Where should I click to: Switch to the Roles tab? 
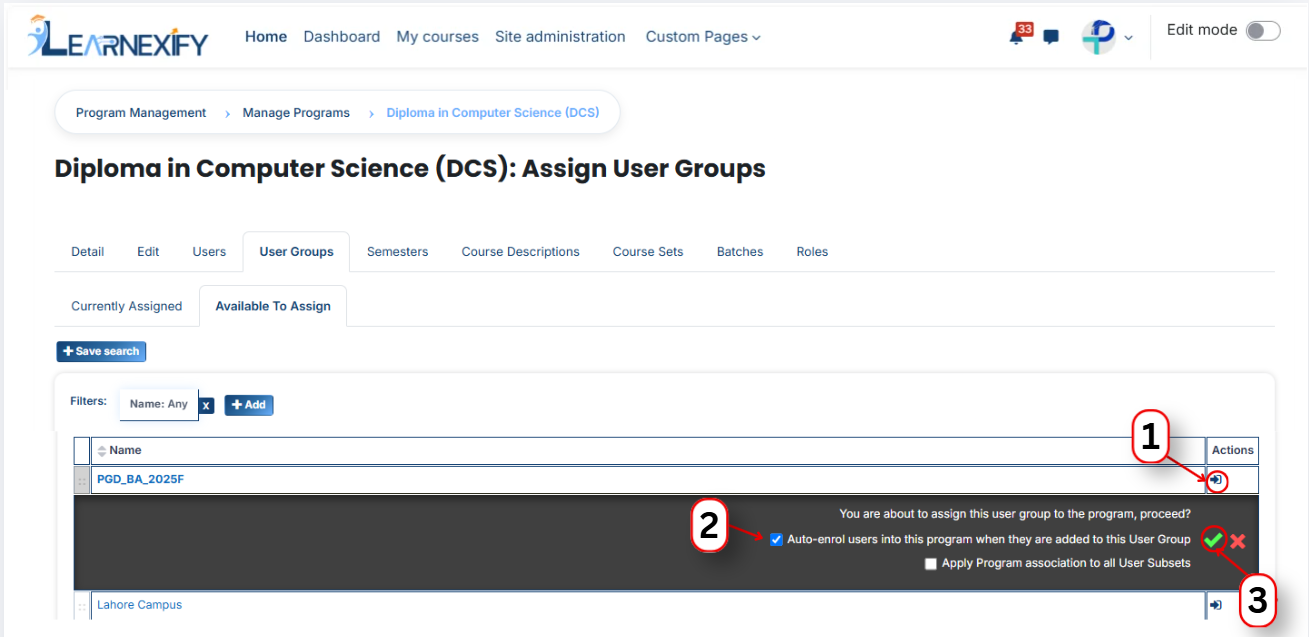pyautogui.click(x=812, y=252)
